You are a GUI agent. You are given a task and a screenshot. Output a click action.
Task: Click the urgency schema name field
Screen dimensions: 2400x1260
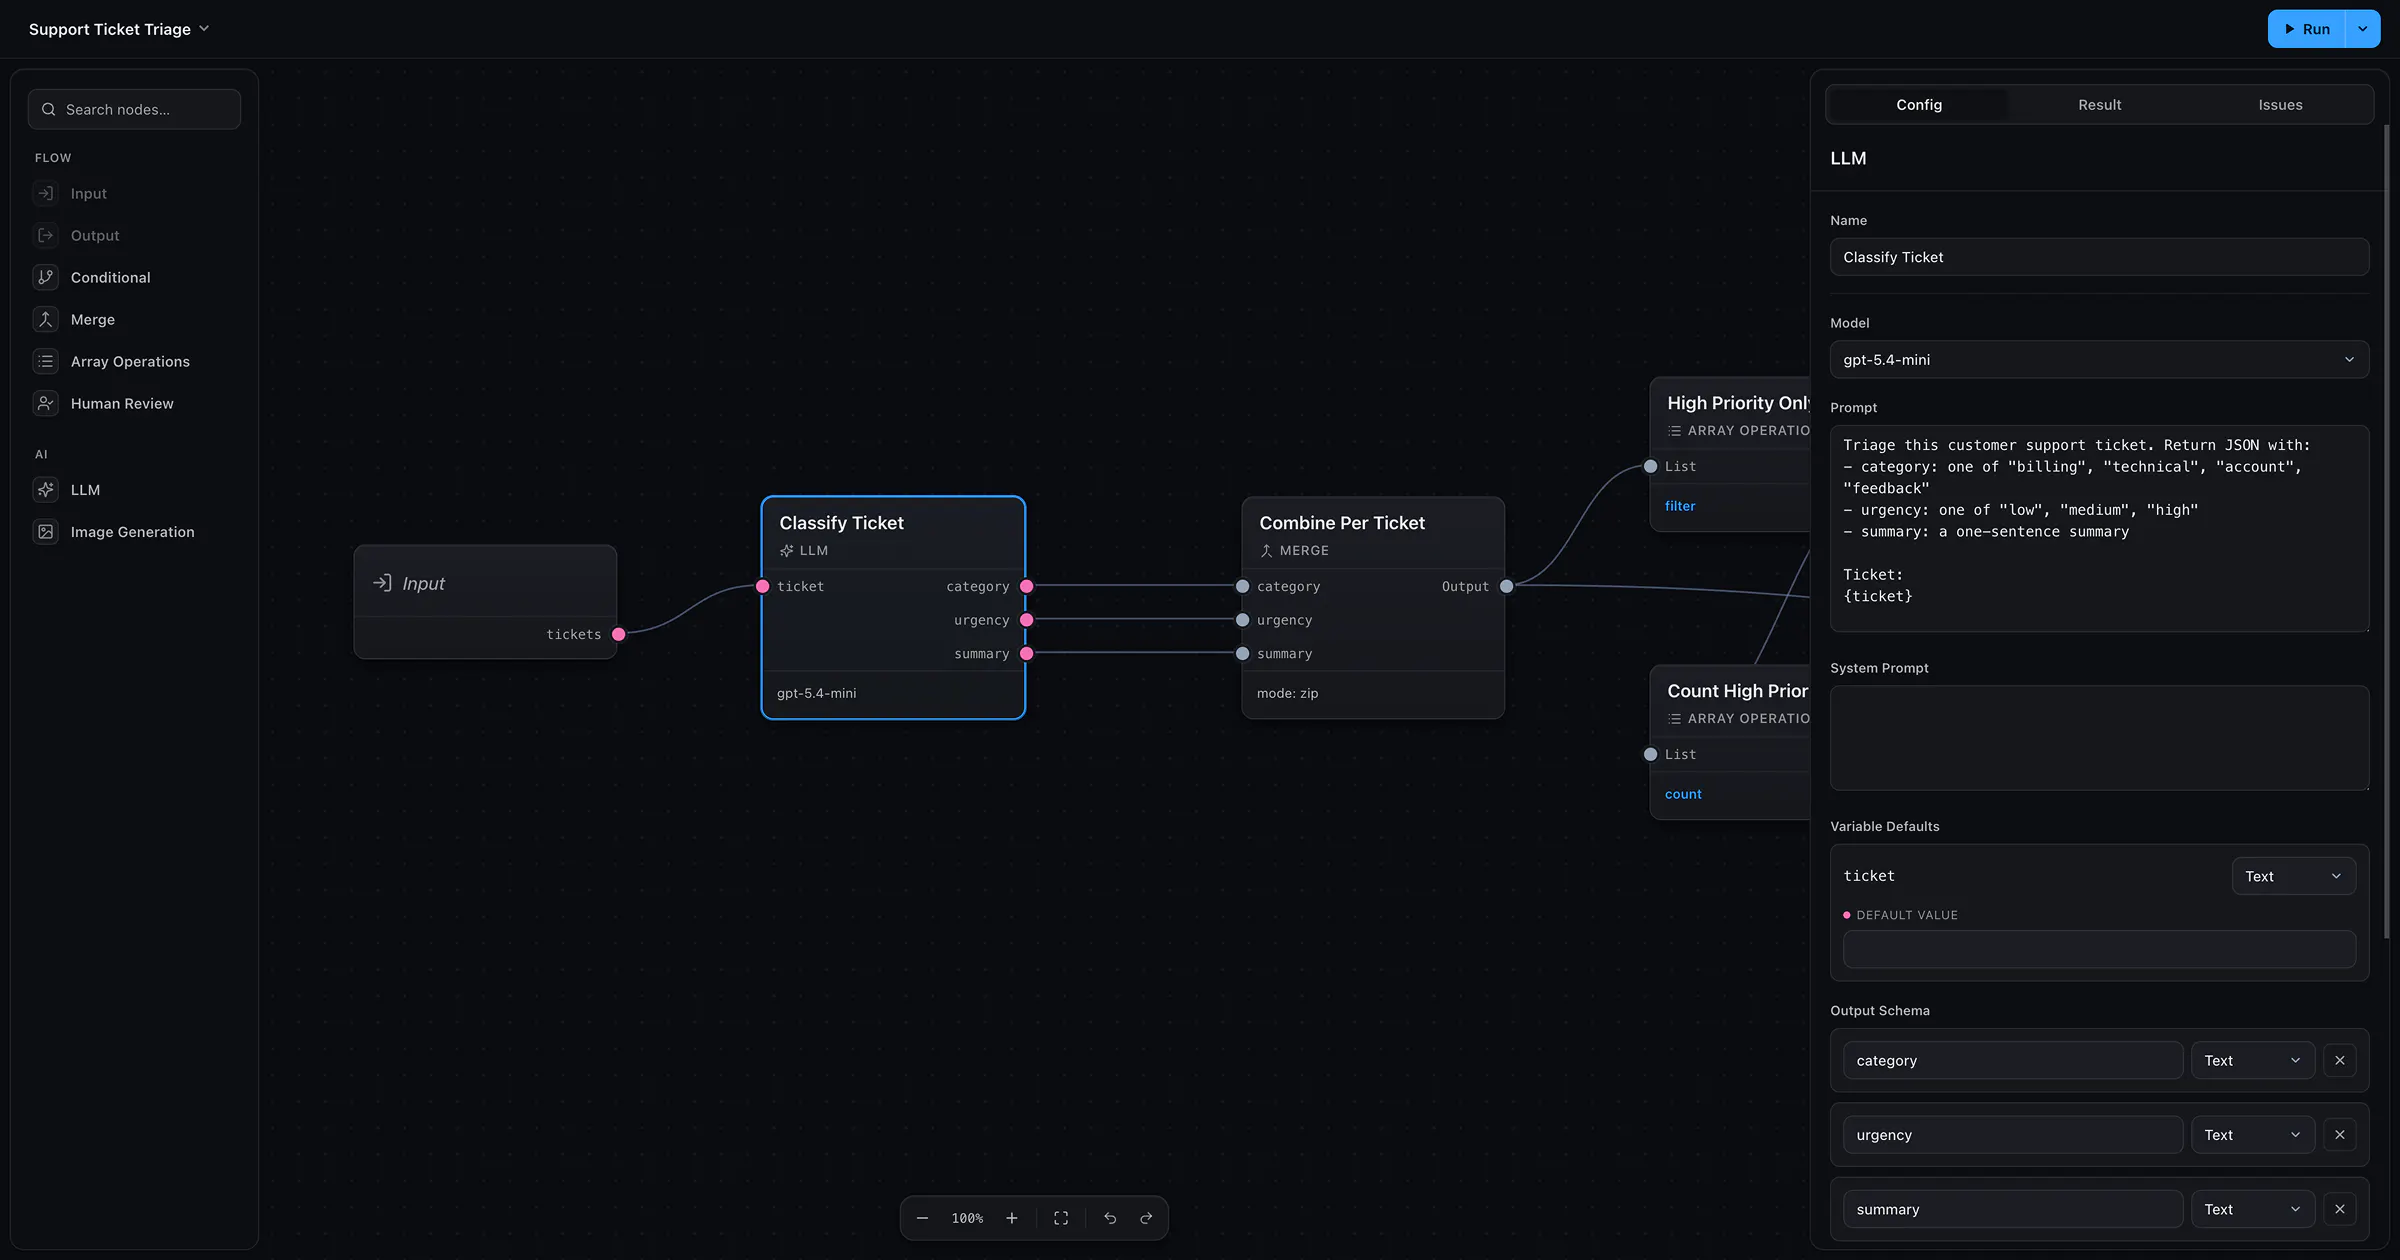click(2012, 1134)
